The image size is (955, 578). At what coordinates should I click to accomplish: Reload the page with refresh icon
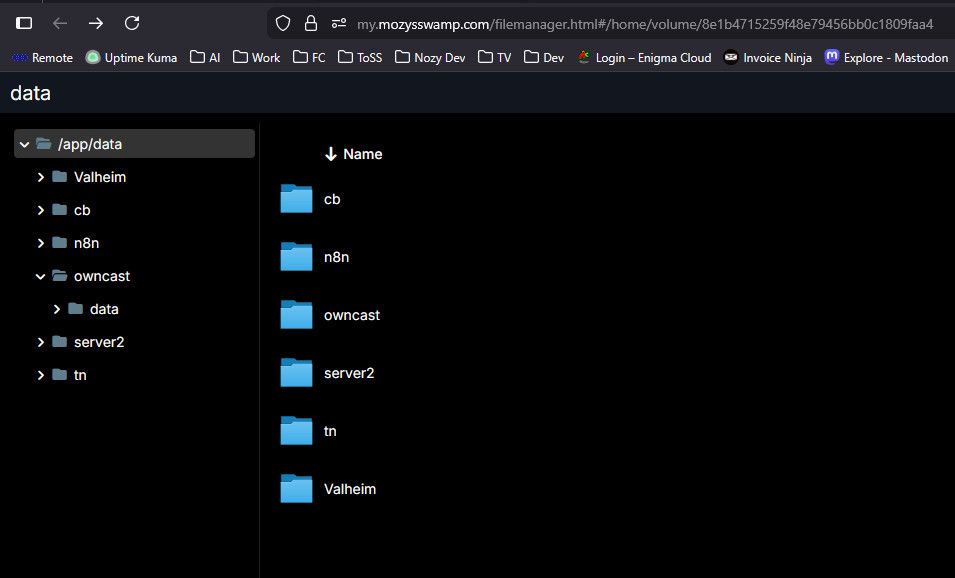132,23
